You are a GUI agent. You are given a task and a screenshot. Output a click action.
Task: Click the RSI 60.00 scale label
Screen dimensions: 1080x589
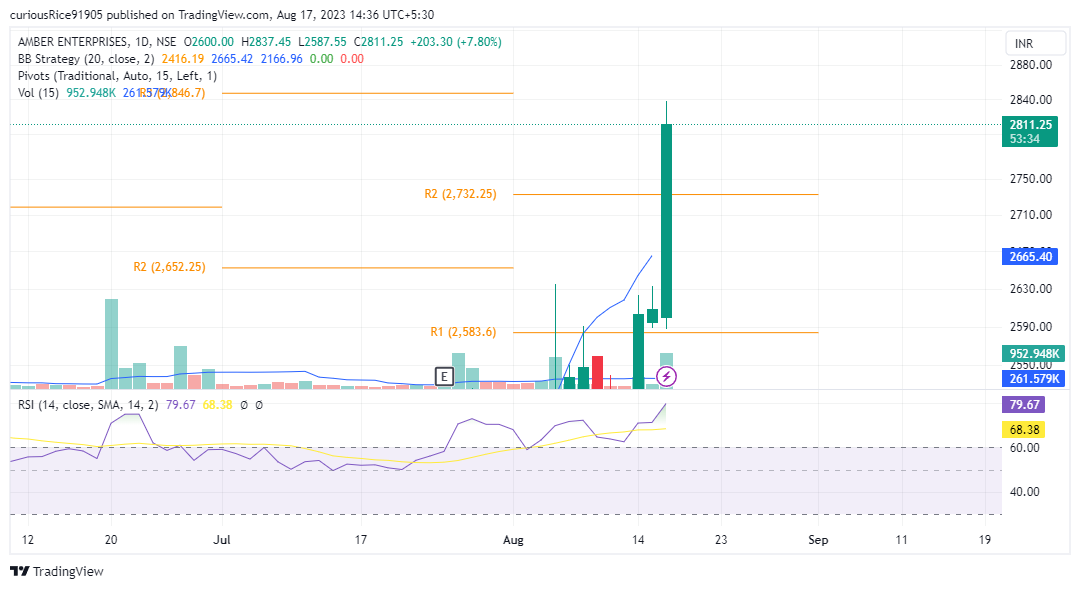click(x=1024, y=448)
